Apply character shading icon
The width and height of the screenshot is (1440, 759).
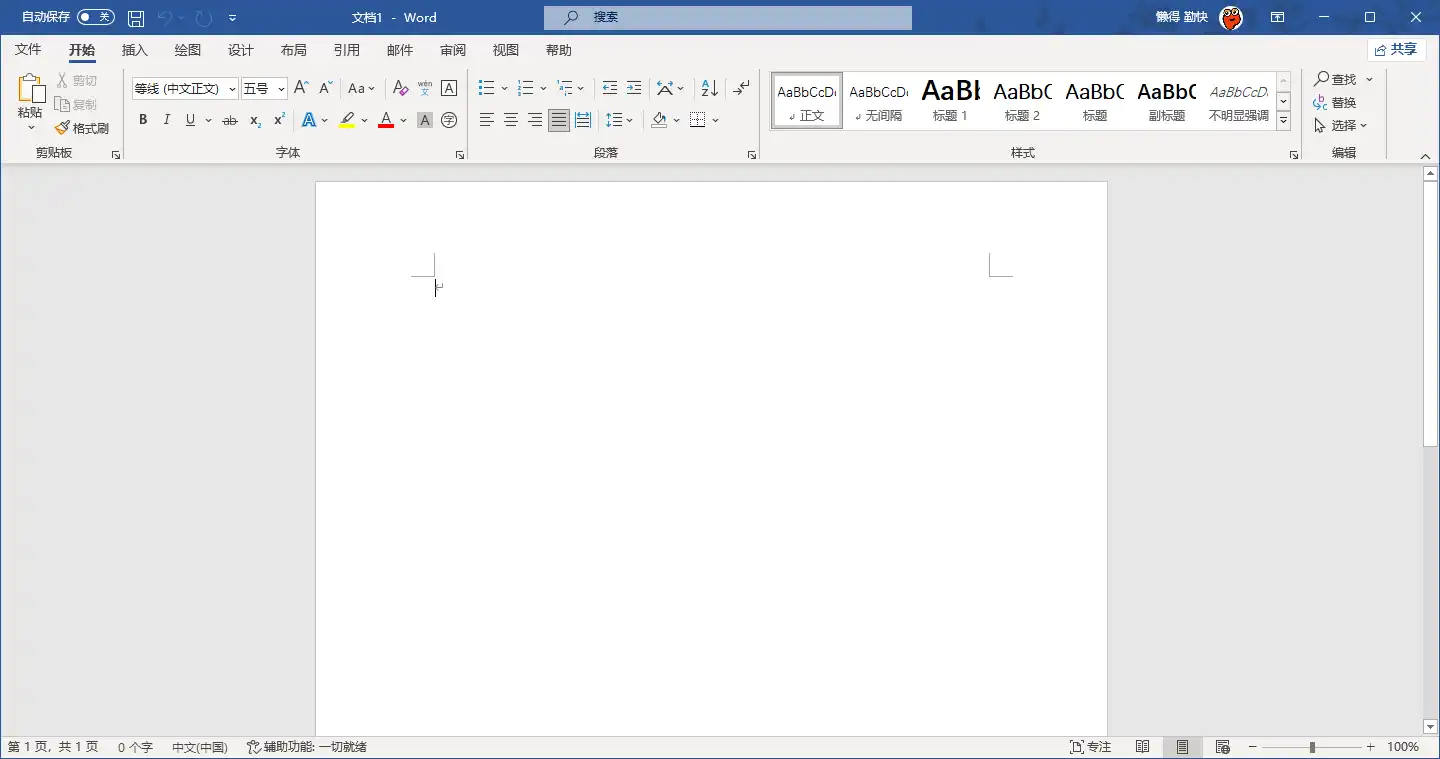[424, 120]
